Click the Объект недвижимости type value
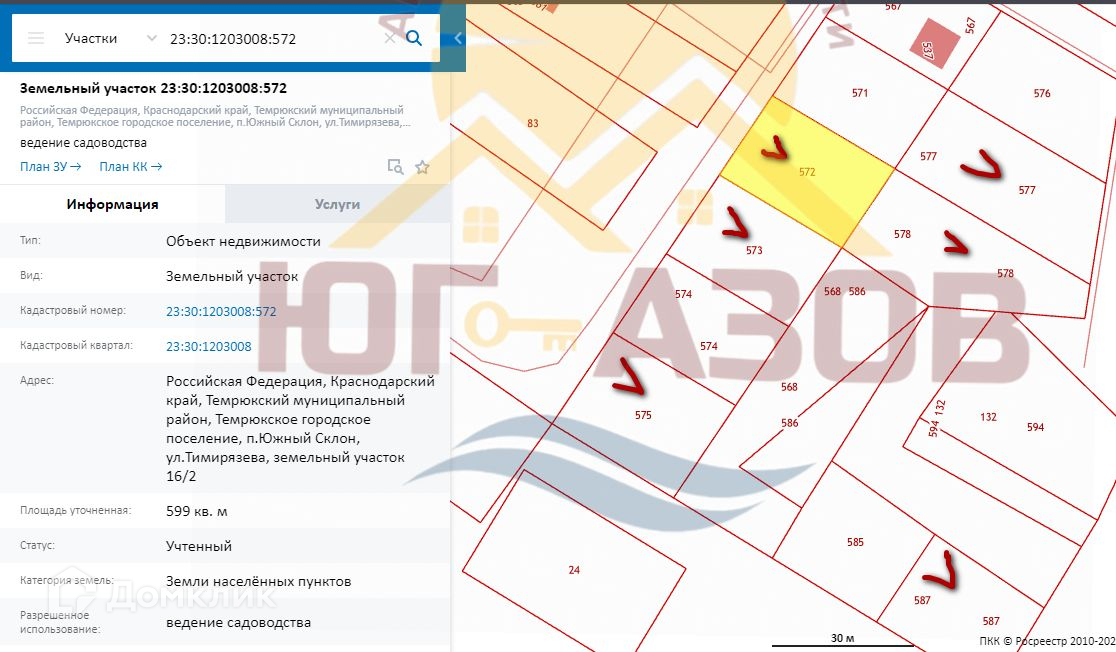The height and width of the screenshot is (652, 1116). [x=243, y=241]
